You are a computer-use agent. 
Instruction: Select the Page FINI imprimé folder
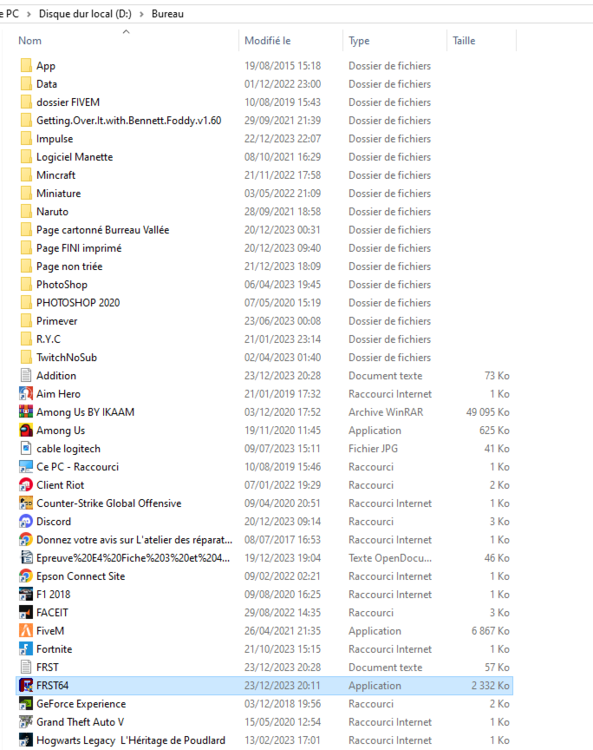(x=79, y=248)
